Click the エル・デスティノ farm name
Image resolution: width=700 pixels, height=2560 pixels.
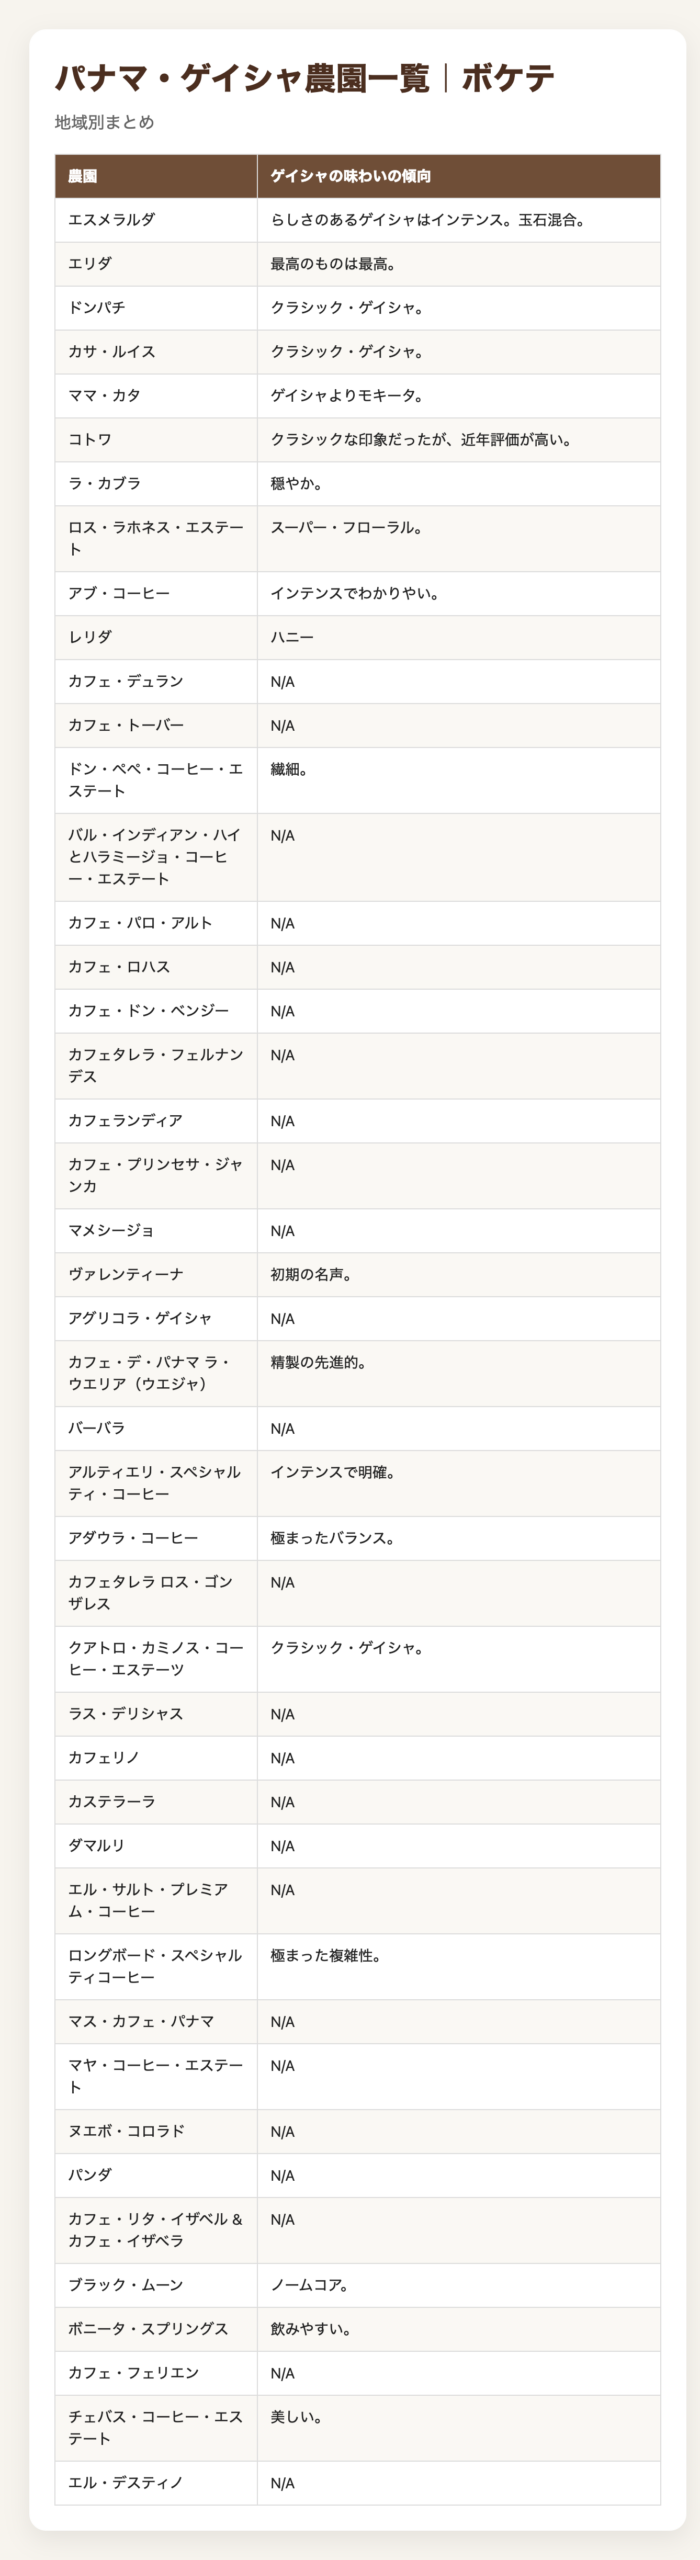click(125, 2483)
